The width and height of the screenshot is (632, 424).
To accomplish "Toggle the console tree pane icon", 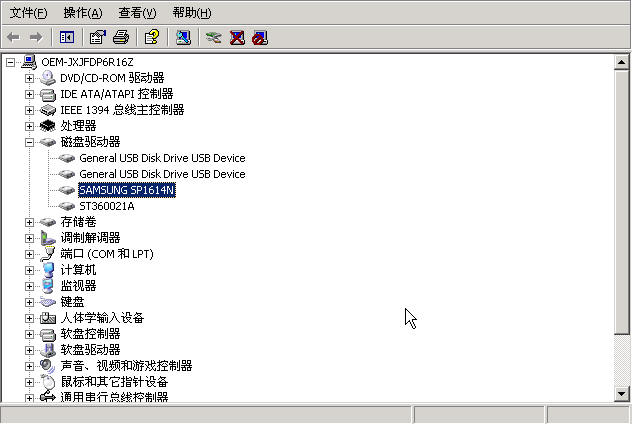I will click(x=67, y=37).
